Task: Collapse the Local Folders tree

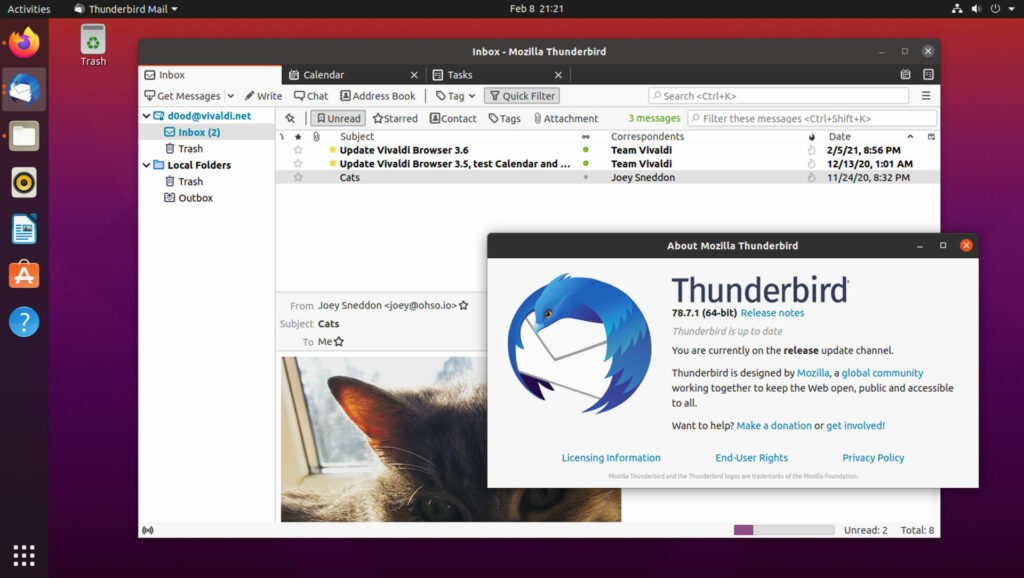Action: (146, 165)
